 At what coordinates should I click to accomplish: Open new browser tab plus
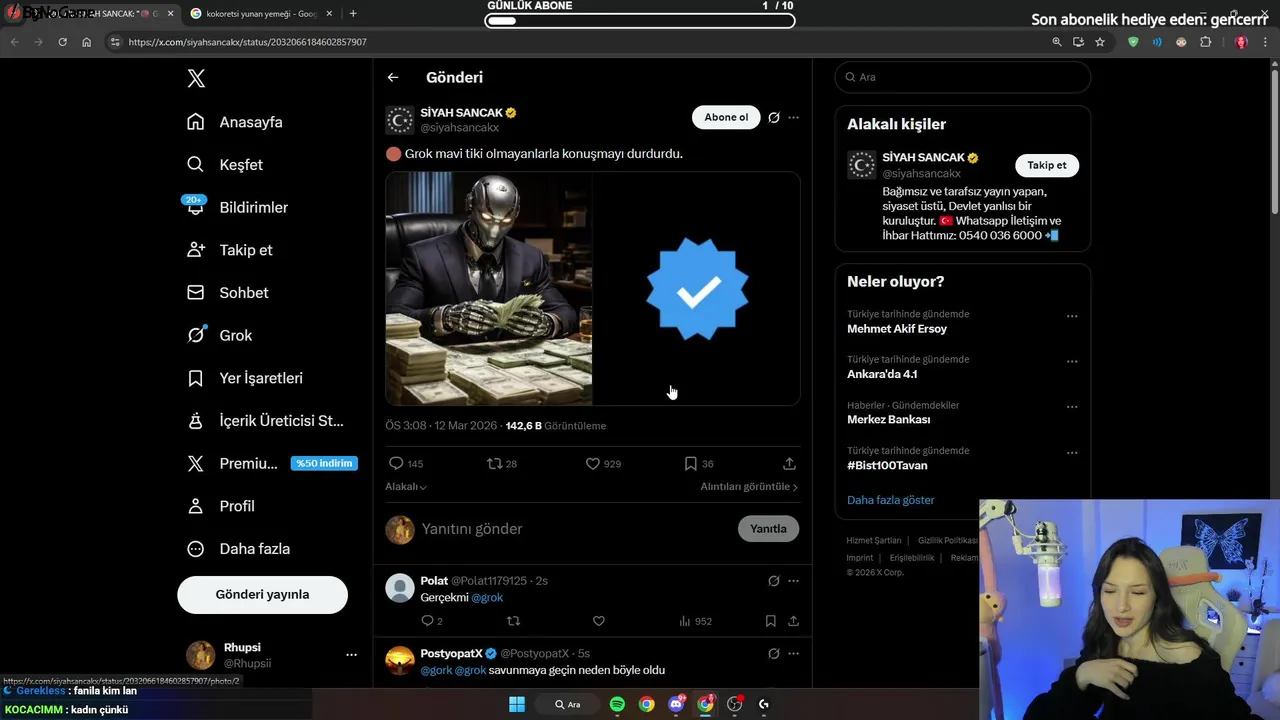pyautogui.click(x=353, y=14)
